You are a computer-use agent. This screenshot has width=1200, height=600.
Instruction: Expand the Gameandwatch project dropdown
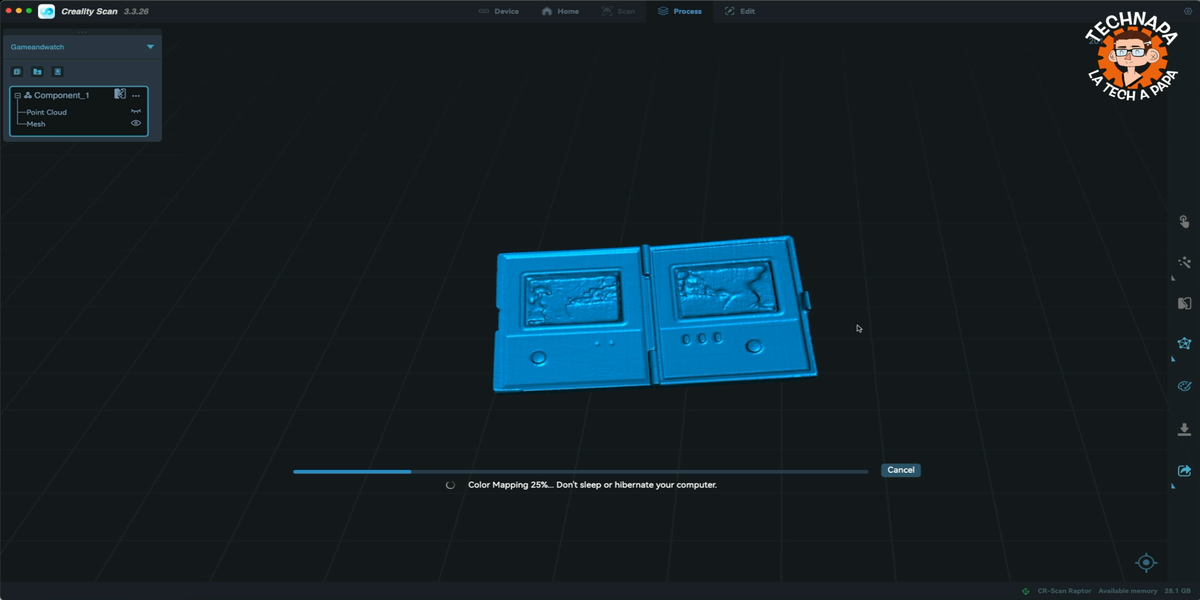coord(150,47)
